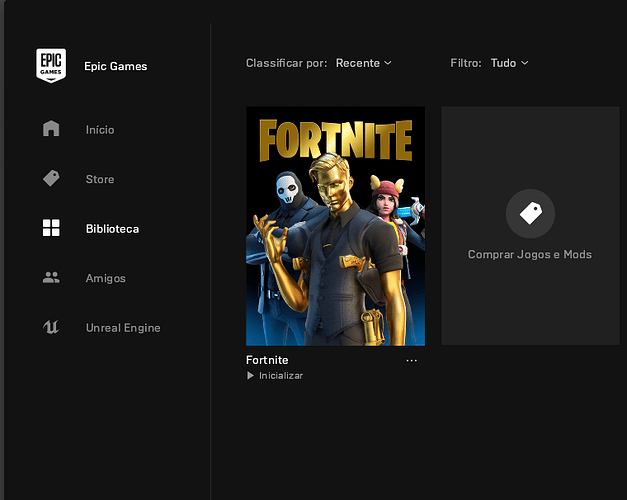Expand the Recente sort dropdown
This screenshot has width=627, height=500.
point(363,63)
